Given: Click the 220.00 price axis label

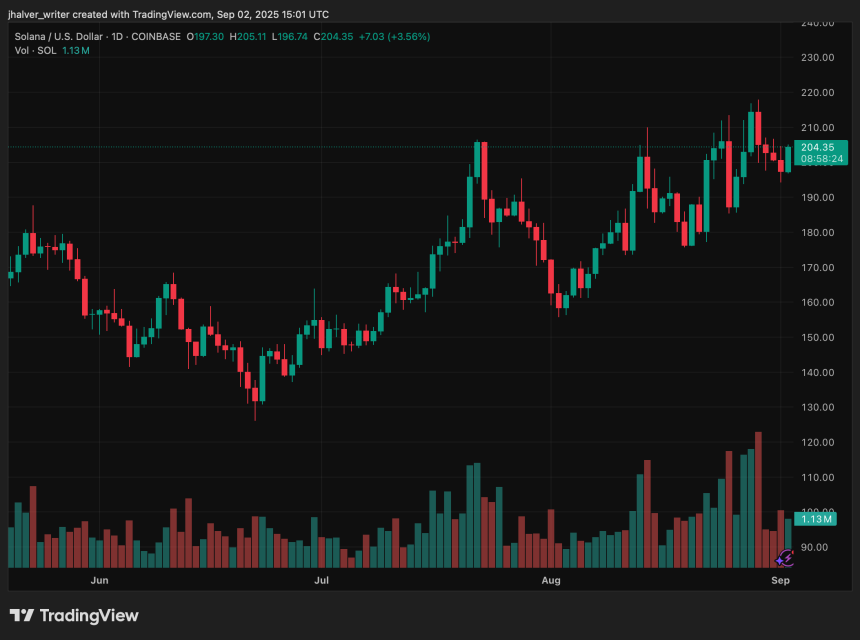Looking at the screenshot, I should point(819,93).
